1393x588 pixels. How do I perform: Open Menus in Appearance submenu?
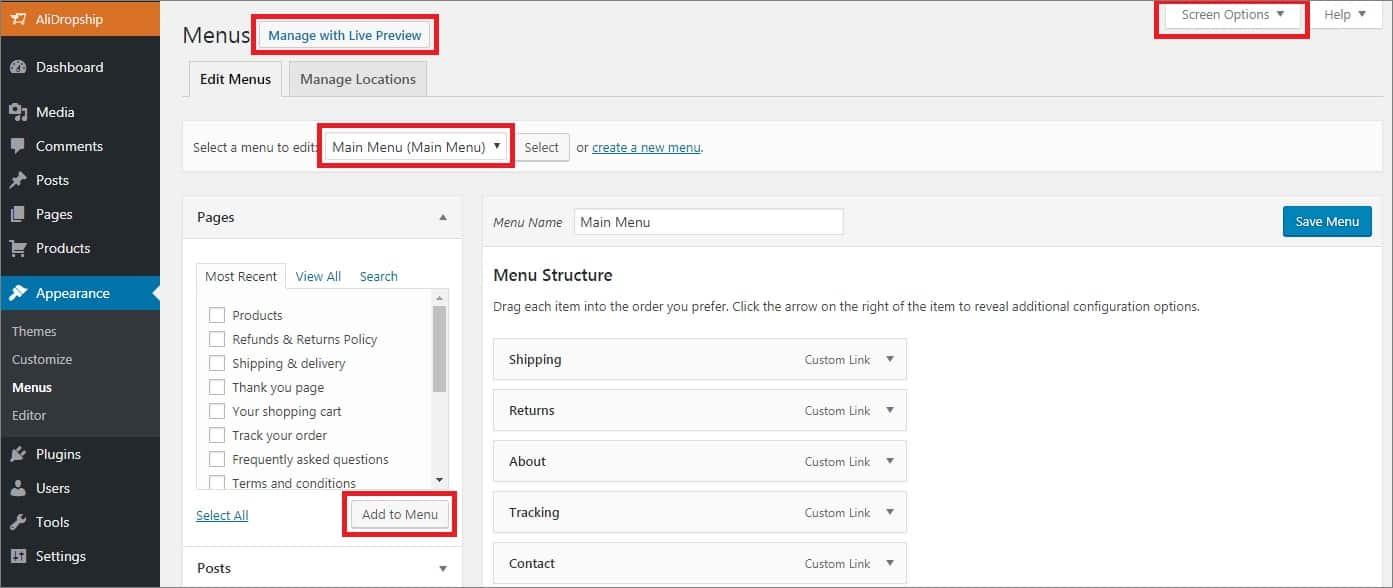pyautogui.click(x=32, y=387)
